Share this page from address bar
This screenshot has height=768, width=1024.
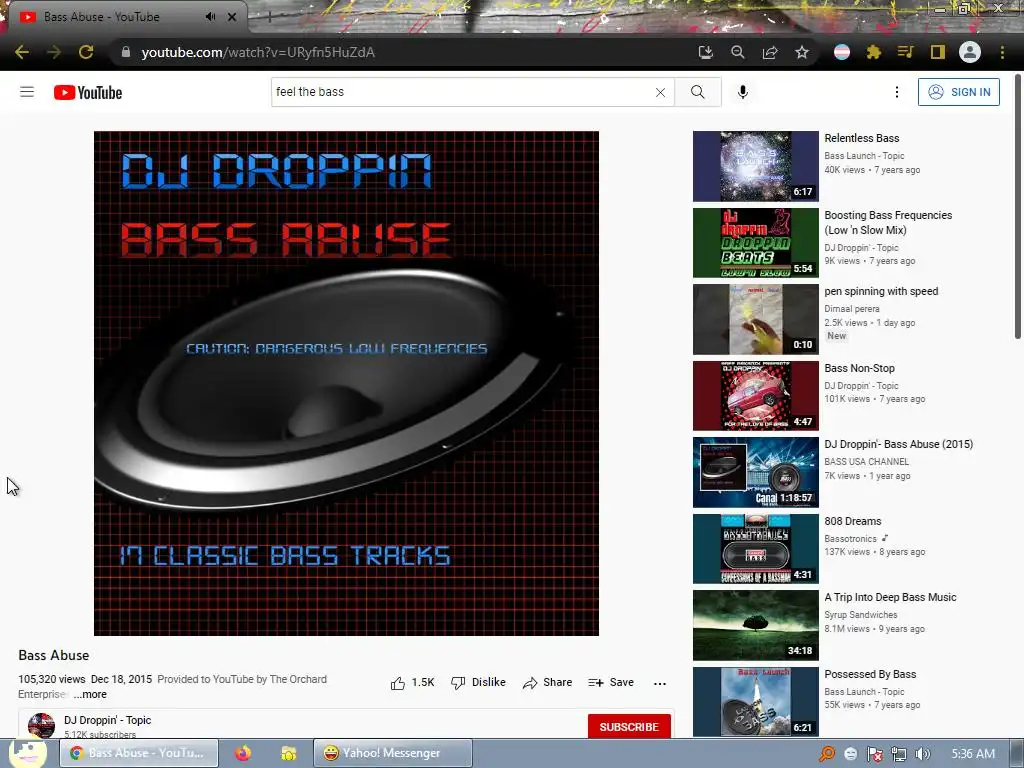click(770, 52)
